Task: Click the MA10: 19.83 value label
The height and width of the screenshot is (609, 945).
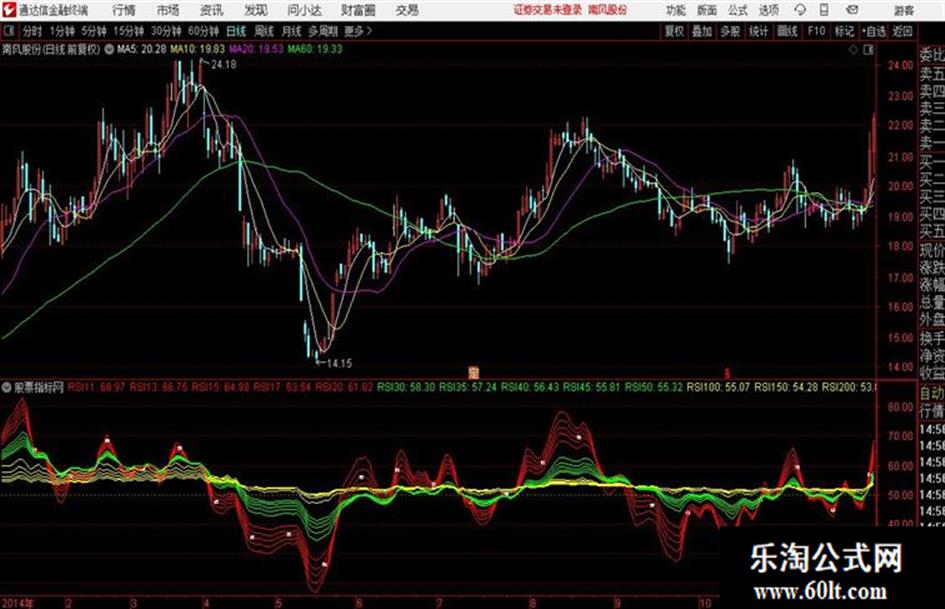Action: pyautogui.click(x=197, y=49)
